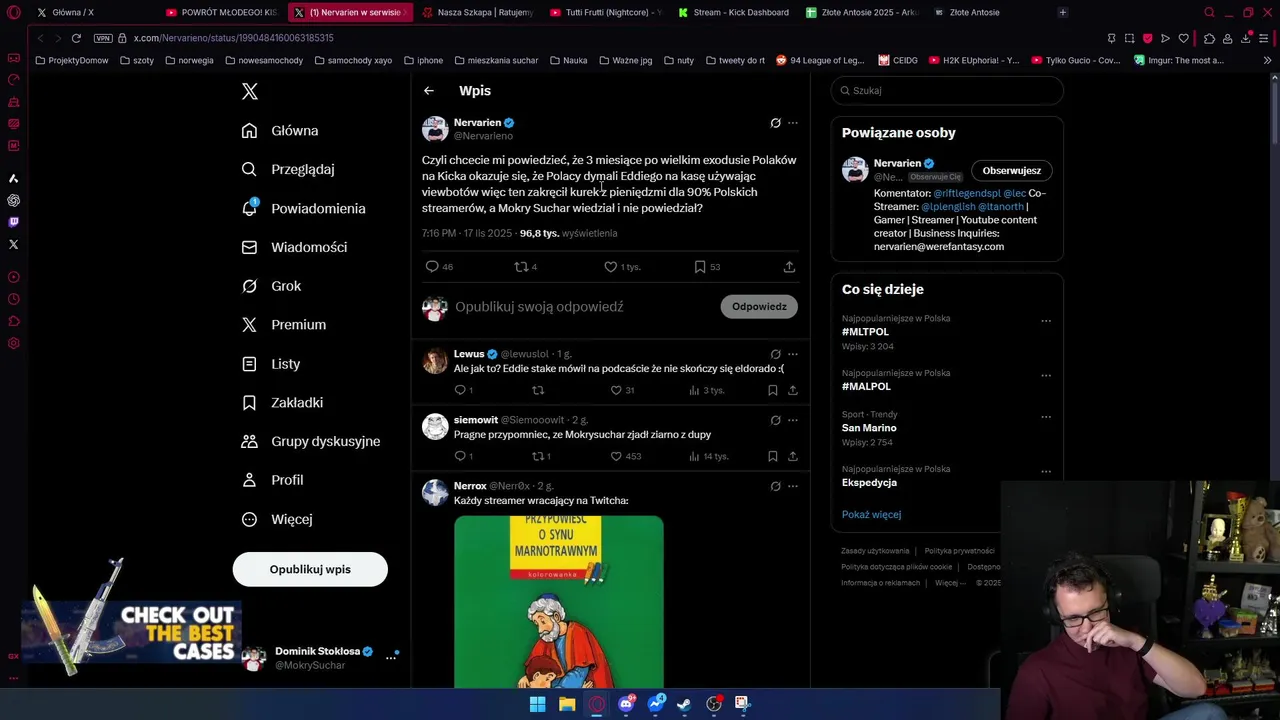Screen dimensions: 1280x720
Task: Reload the page with the refresh icon
Action: click(76, 38)
